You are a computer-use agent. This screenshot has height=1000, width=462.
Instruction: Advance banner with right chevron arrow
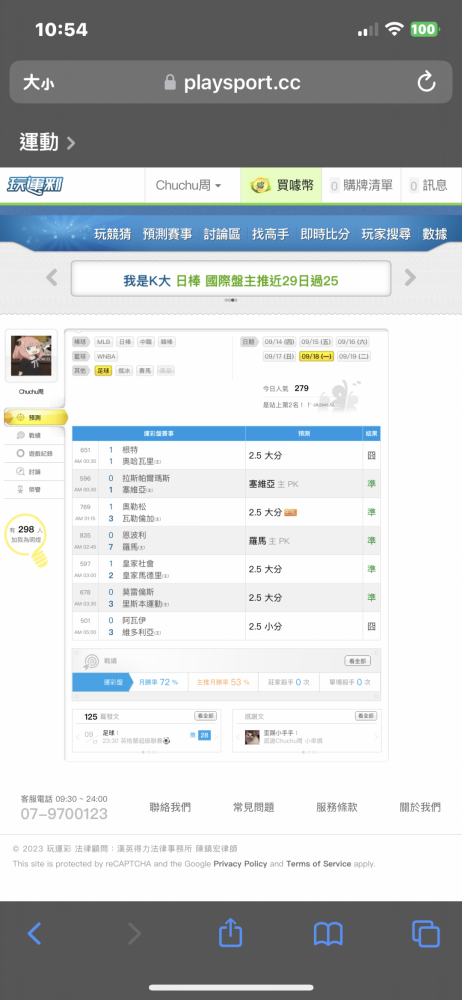pyautogui.click(x=410, y=277)
